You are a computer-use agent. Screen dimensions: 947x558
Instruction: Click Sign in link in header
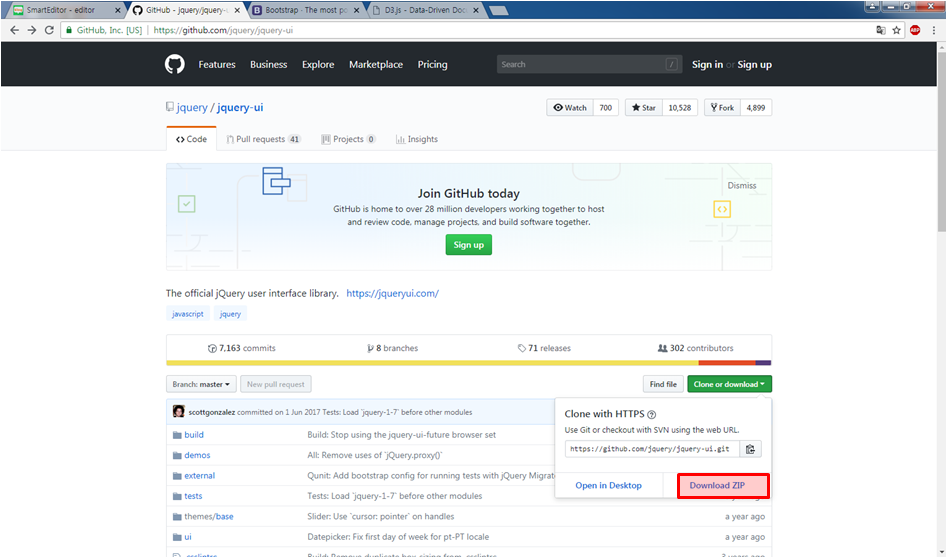(707, 65)
